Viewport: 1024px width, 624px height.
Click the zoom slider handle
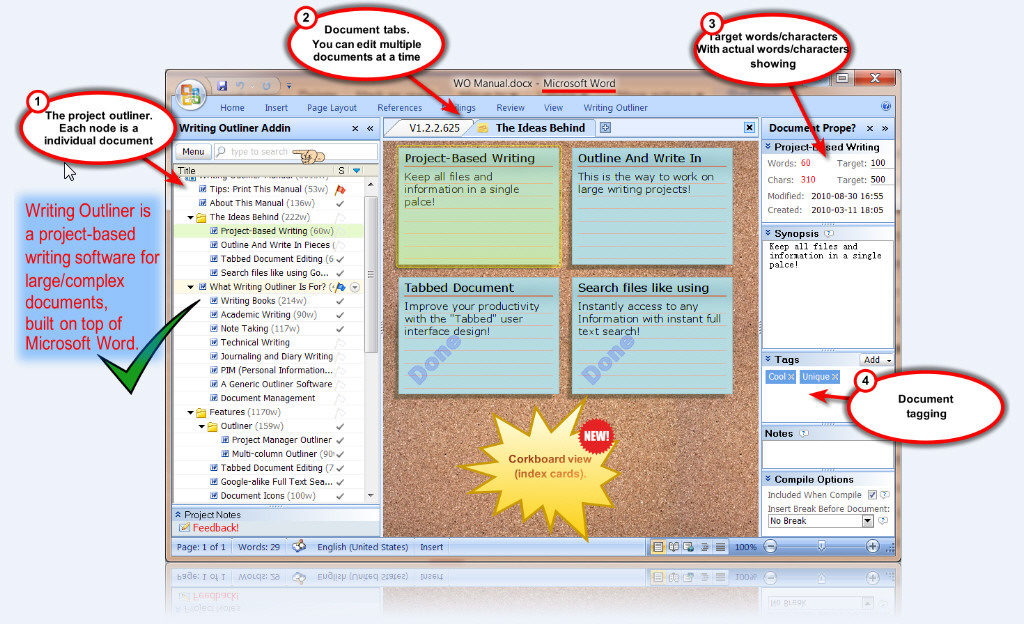click(x=822, y=546)
